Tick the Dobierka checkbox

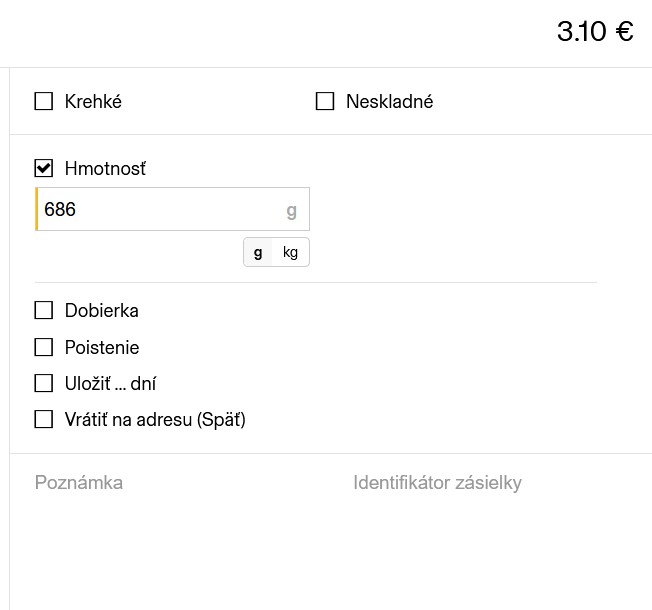[44, 310]
